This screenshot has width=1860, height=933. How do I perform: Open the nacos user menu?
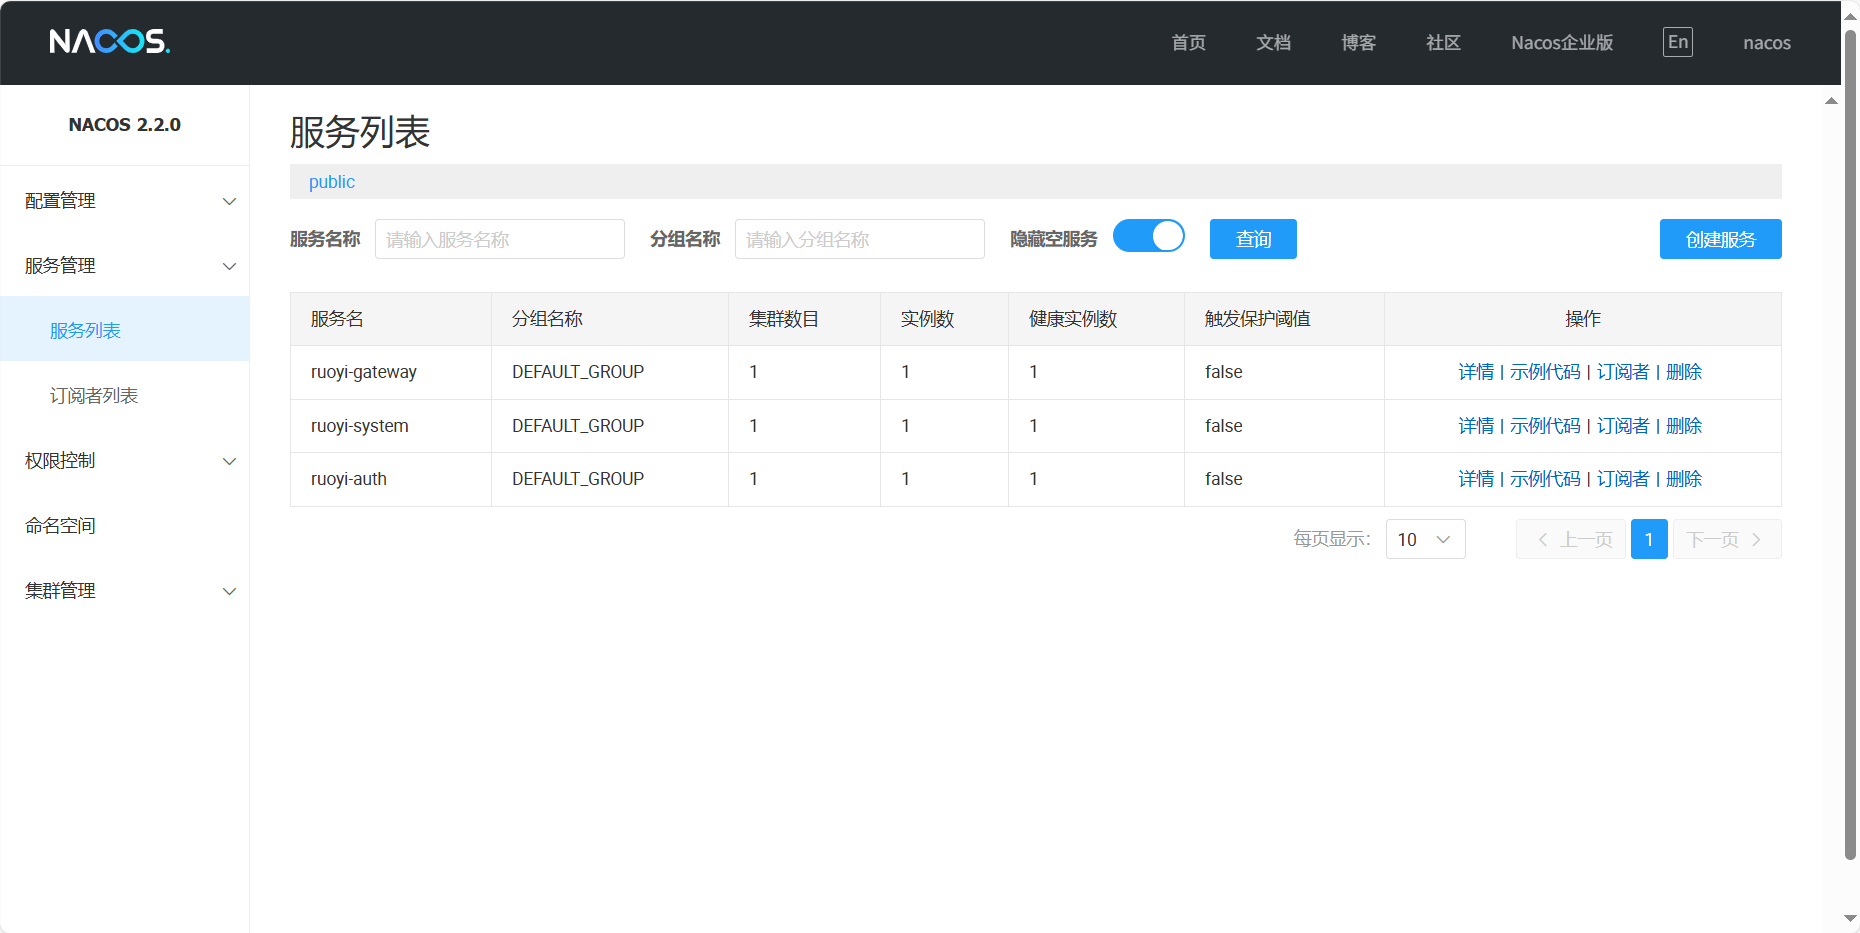pos(1767,43)
